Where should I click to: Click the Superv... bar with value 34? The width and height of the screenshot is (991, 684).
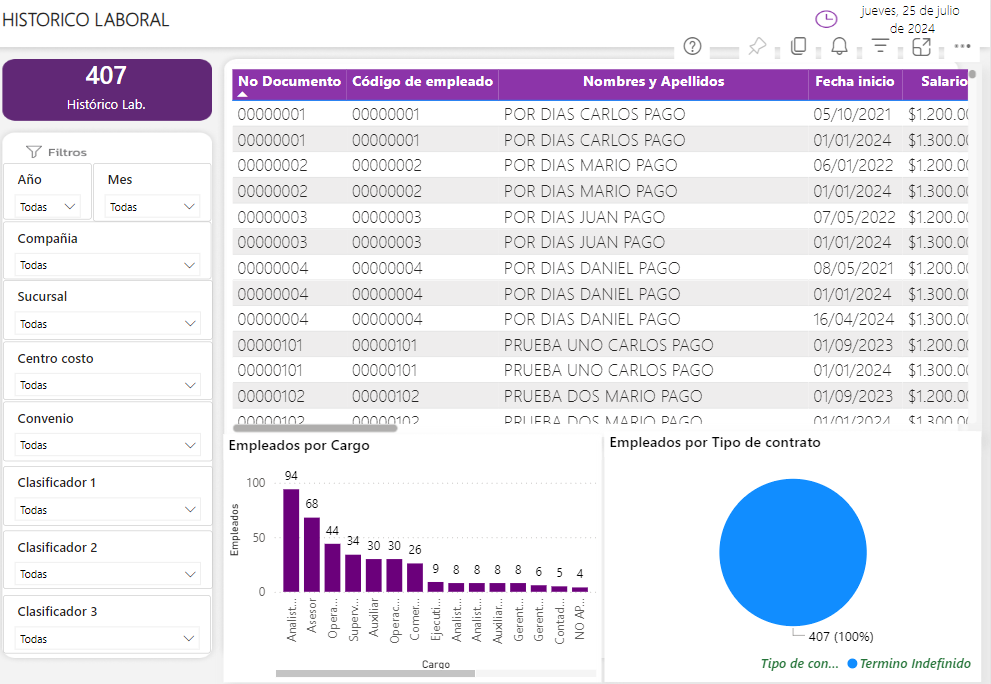coord(353,573)
